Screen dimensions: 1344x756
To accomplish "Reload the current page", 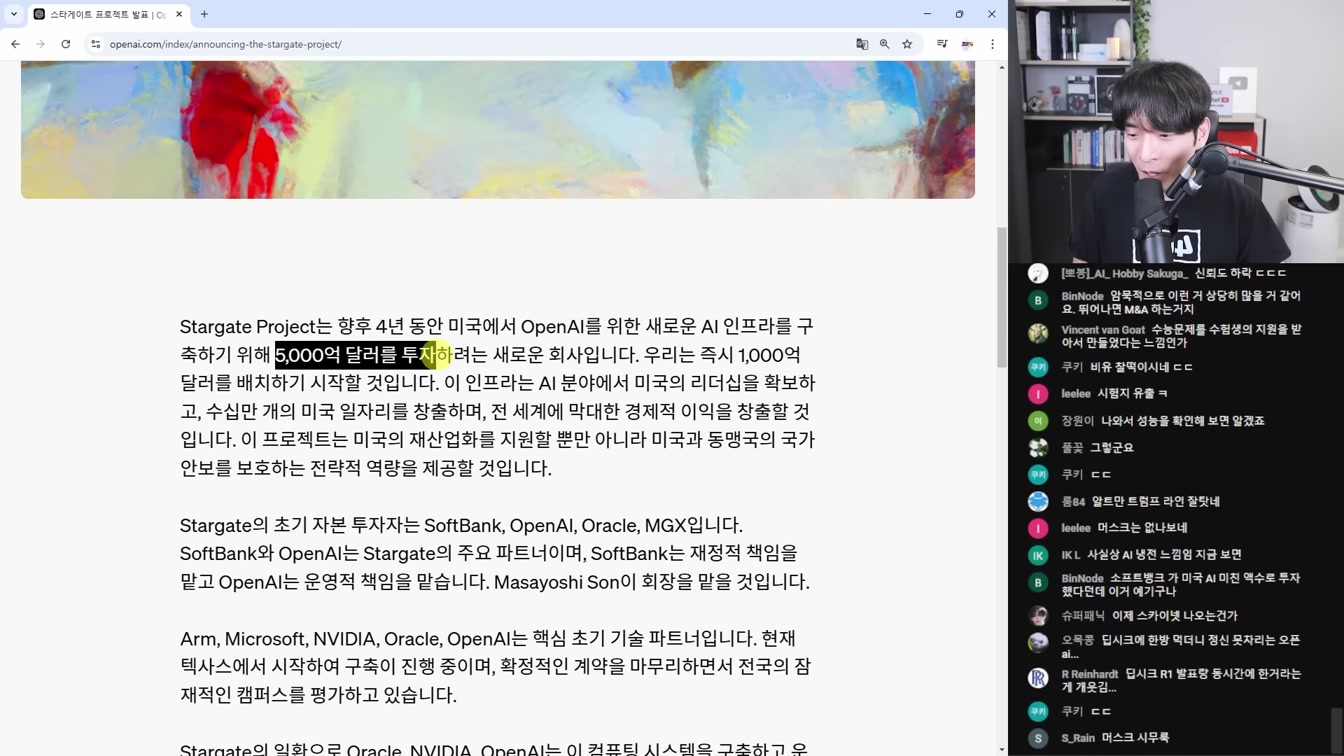I will point(66,44).
